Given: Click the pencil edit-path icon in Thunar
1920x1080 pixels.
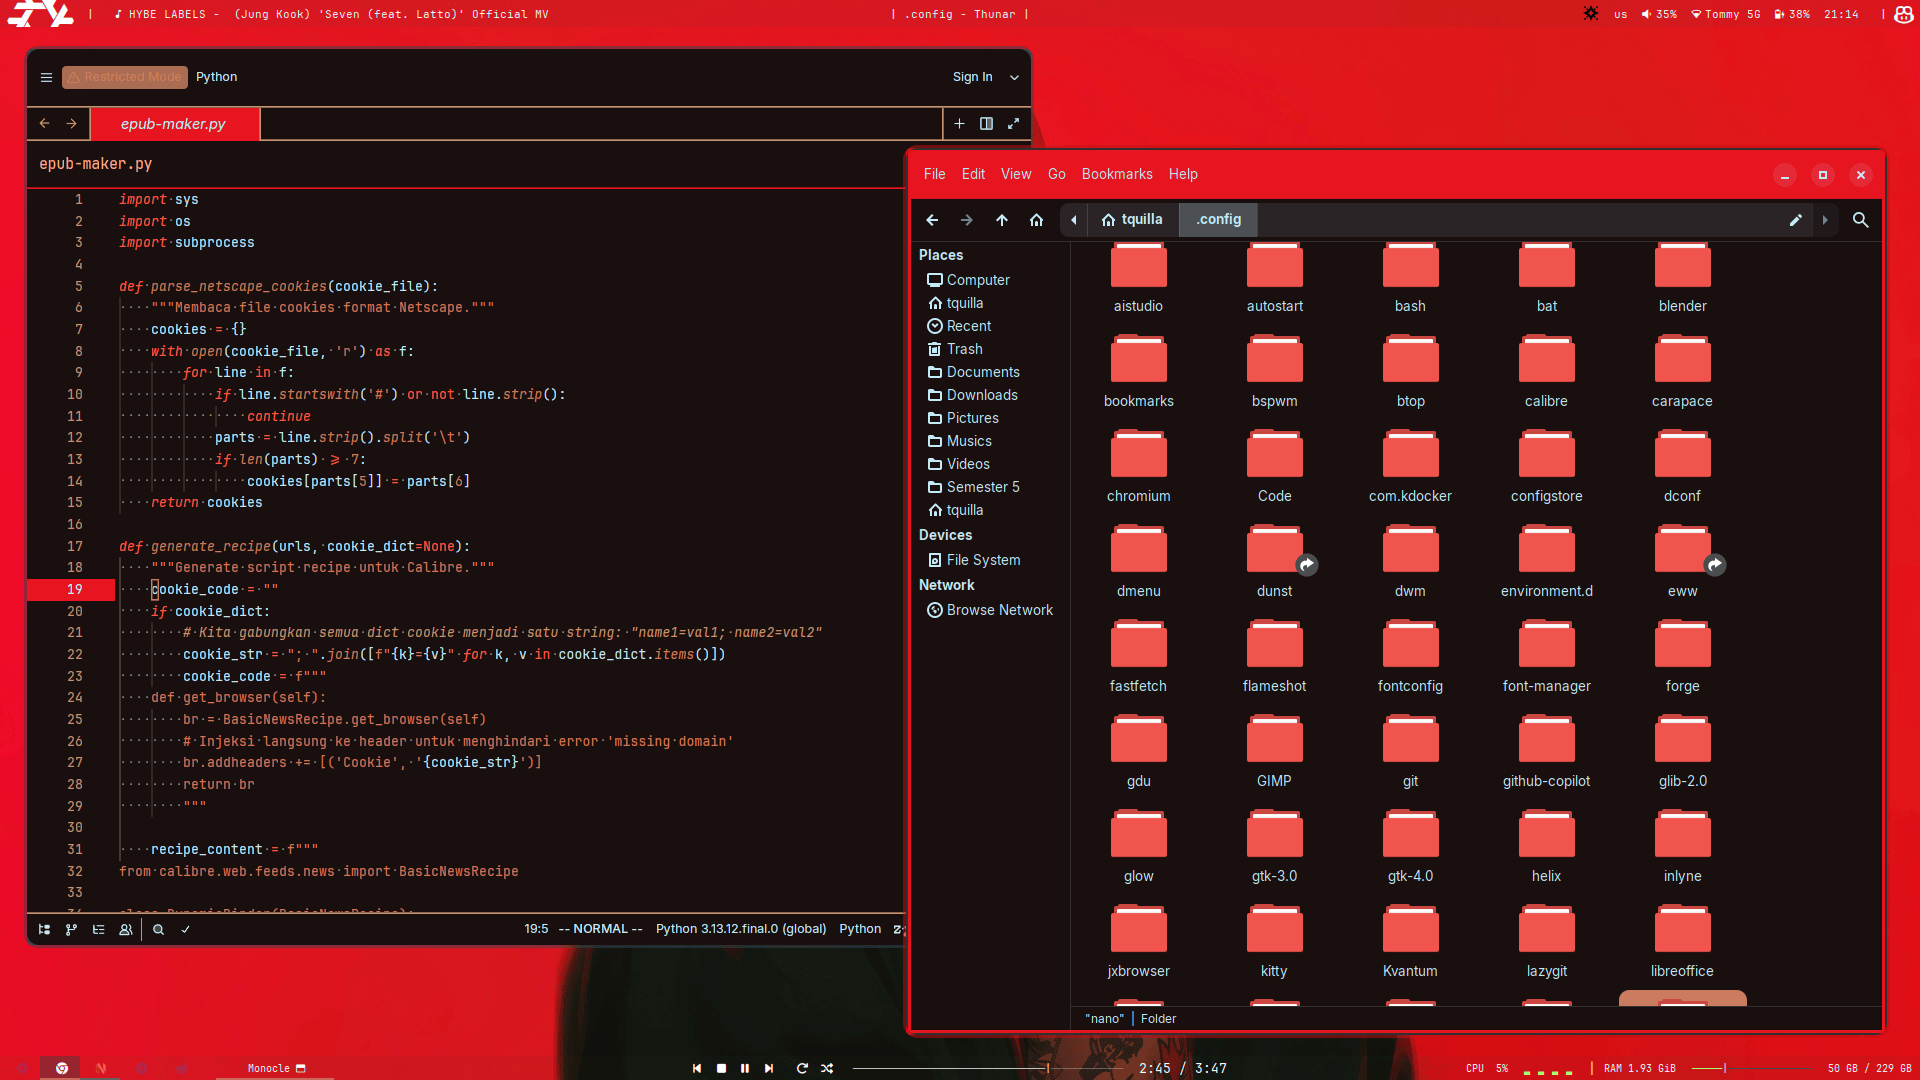Looking at the screenshot, I should click(1795, 220).
